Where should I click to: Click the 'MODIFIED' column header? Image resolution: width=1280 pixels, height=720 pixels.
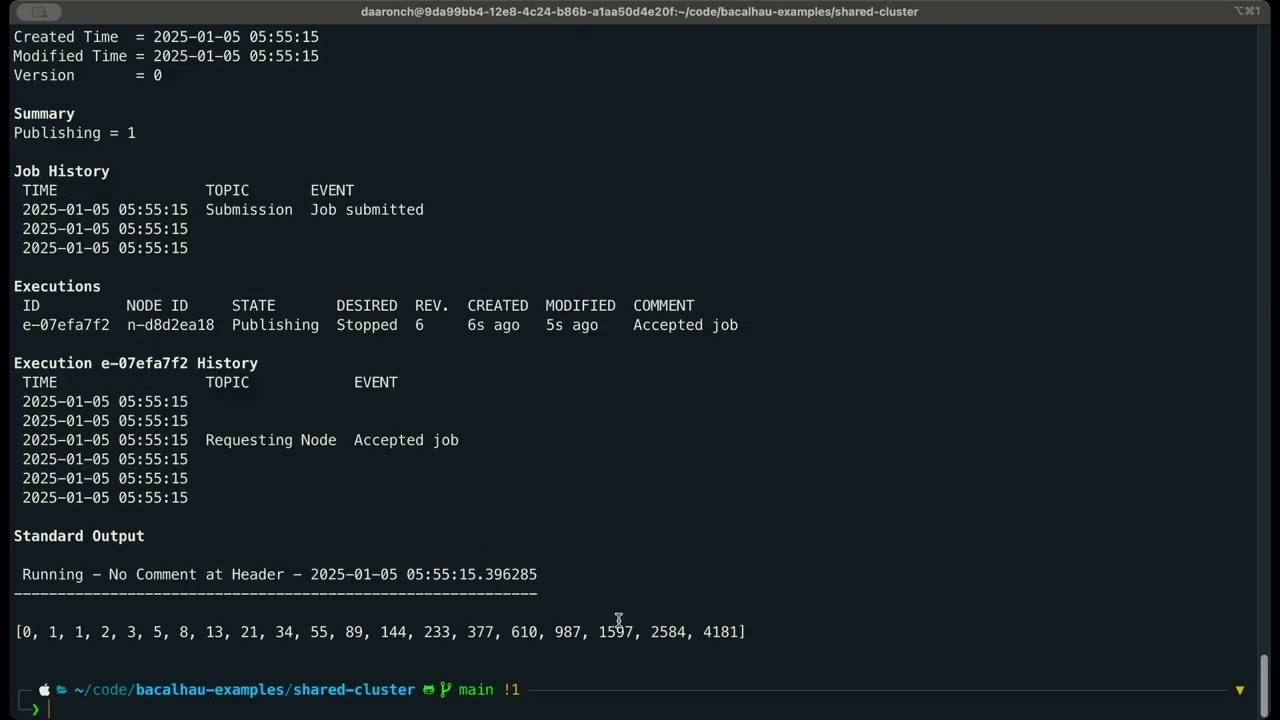tap(581, 306)
